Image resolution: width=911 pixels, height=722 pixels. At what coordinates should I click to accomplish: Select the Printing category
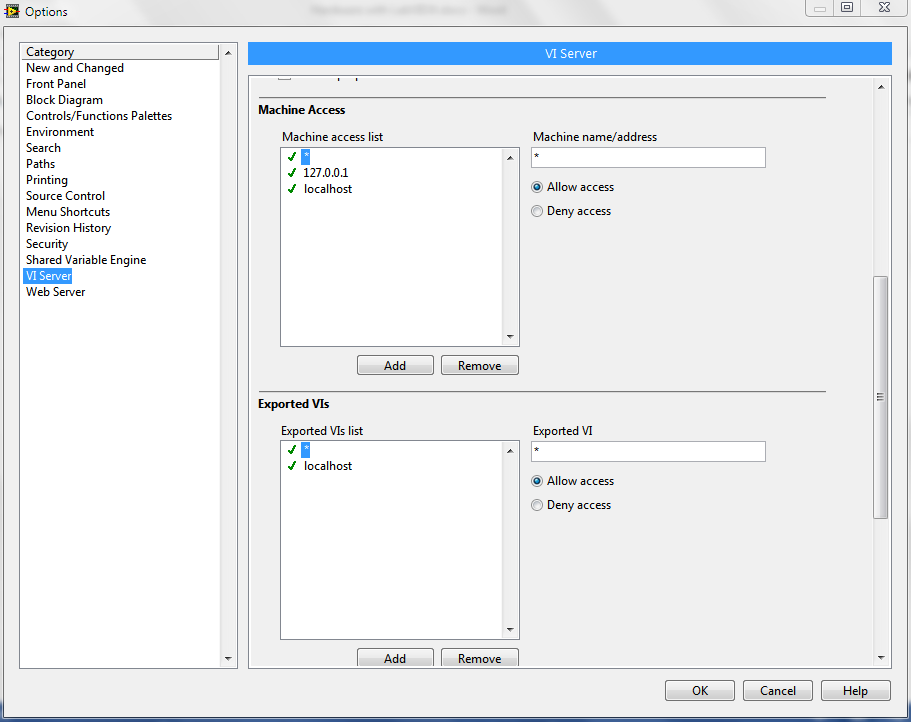click(x=46, y=180)
